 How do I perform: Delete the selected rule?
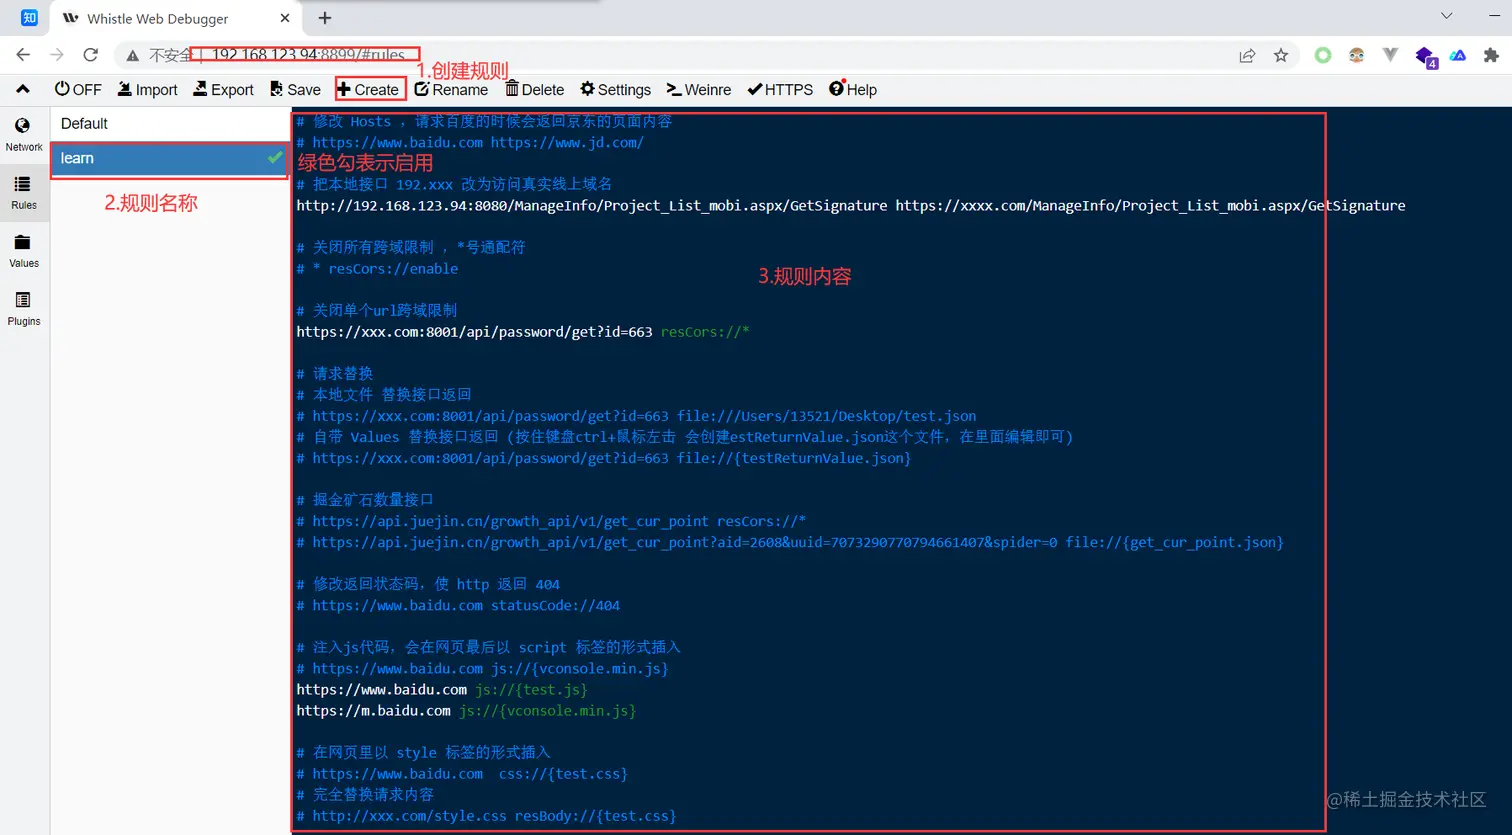pyautogui.click(x=534, y=89)
